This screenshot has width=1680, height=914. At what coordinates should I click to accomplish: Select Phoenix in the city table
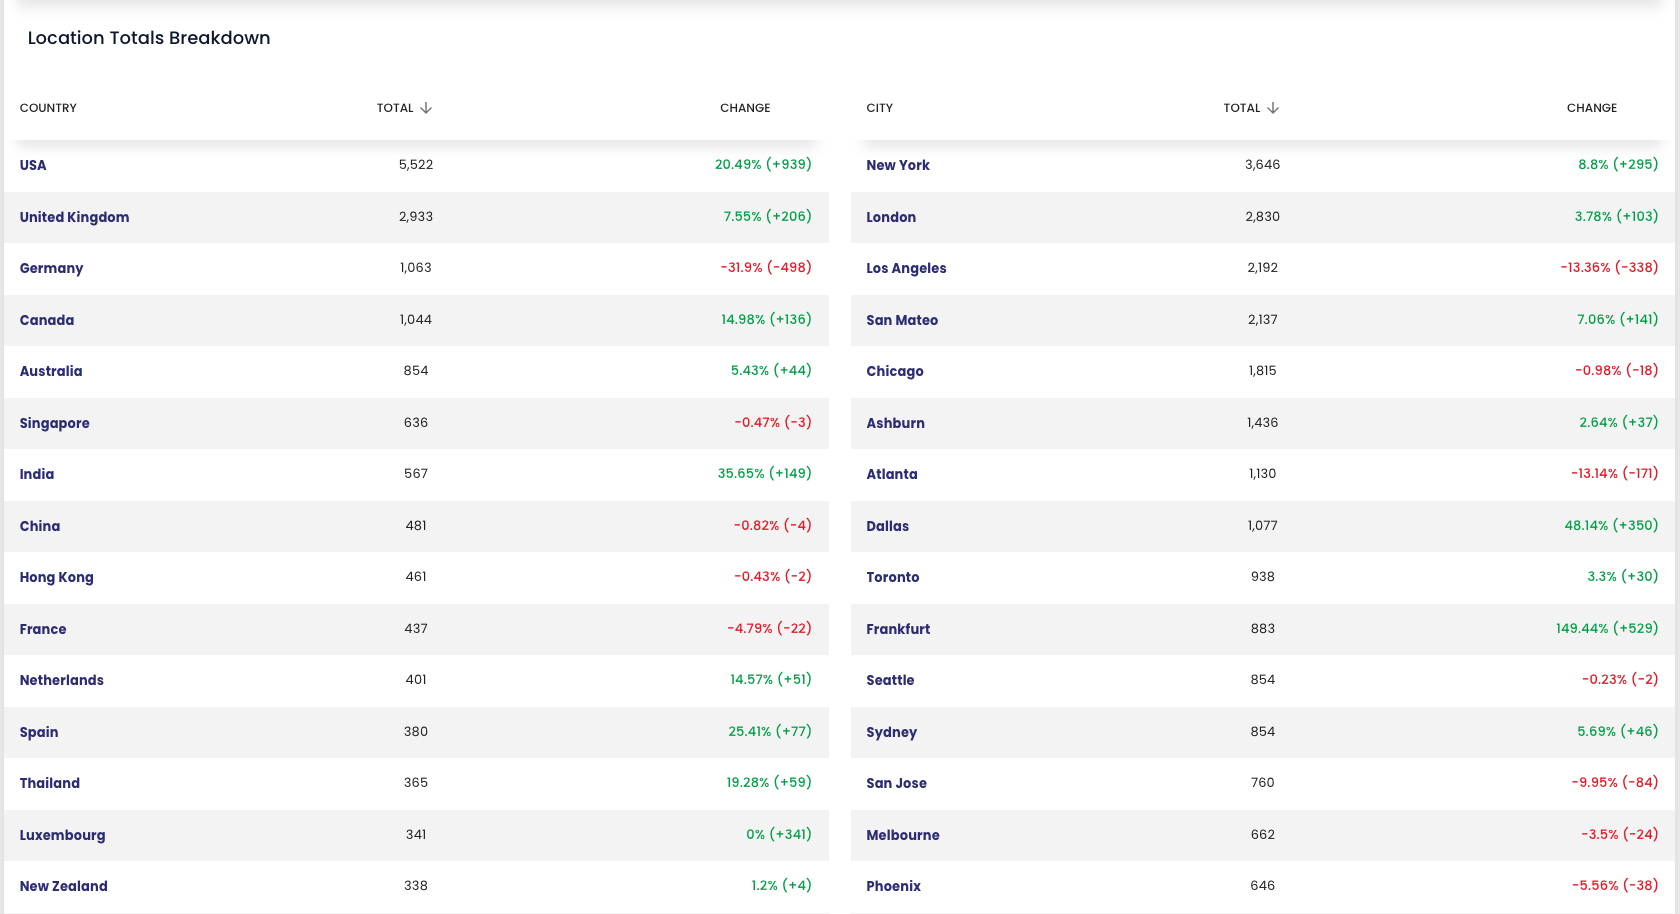pos(893,886)
